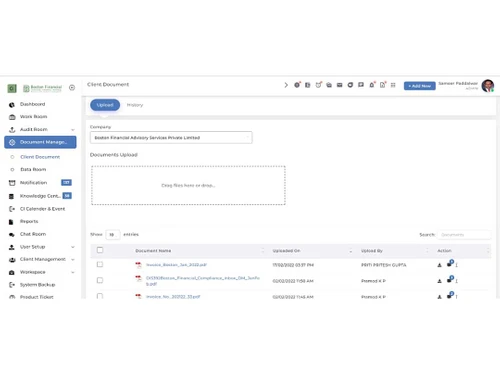Open the badged share icon for Invoice_Boston_Jan_2022.pdf
Image resolution: width=500 pixels, height=375 pixels.
[450, 263]
